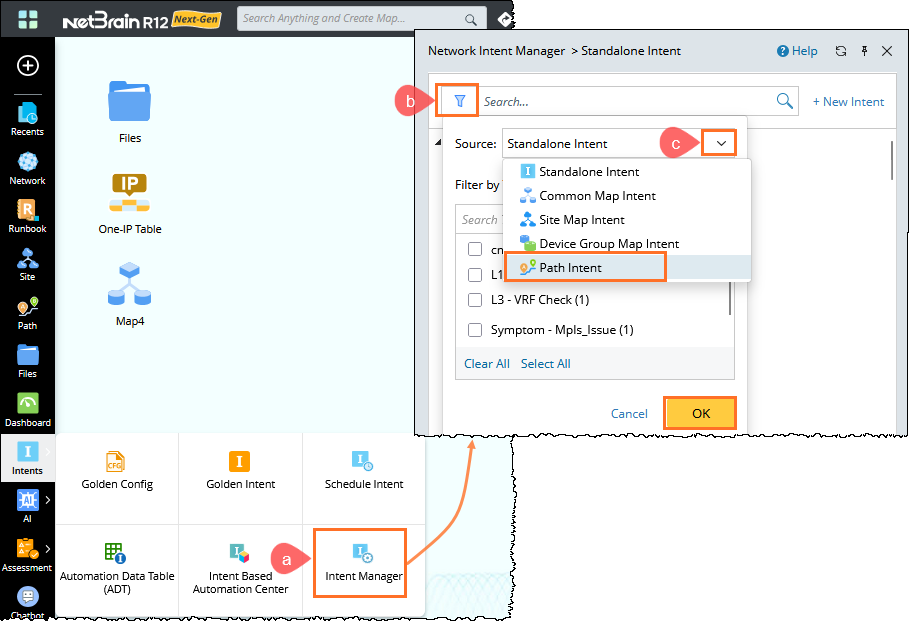Open Dashboard in the sidebar

(27, 410)
